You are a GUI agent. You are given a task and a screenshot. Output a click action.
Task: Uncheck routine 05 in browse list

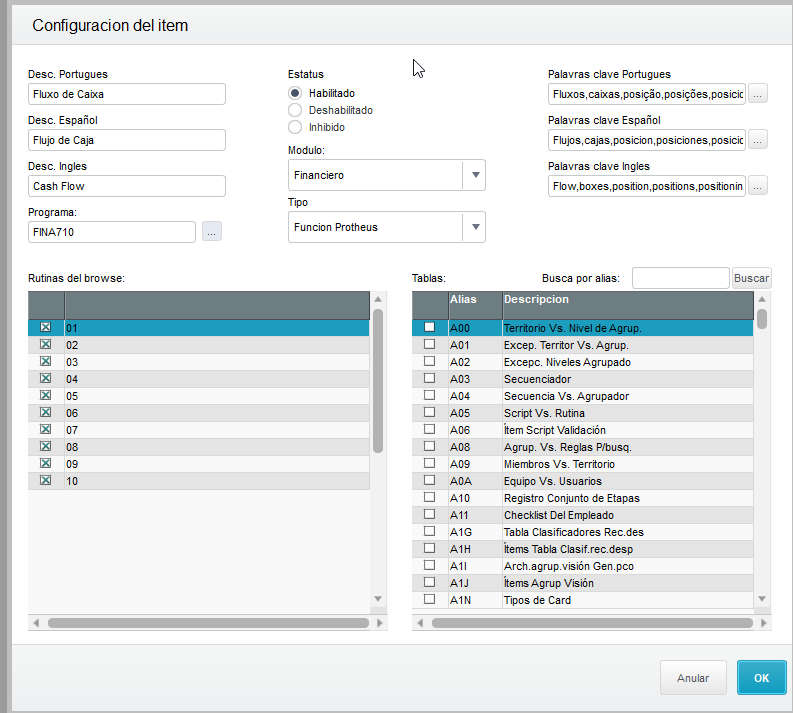(x=46, y=395)
